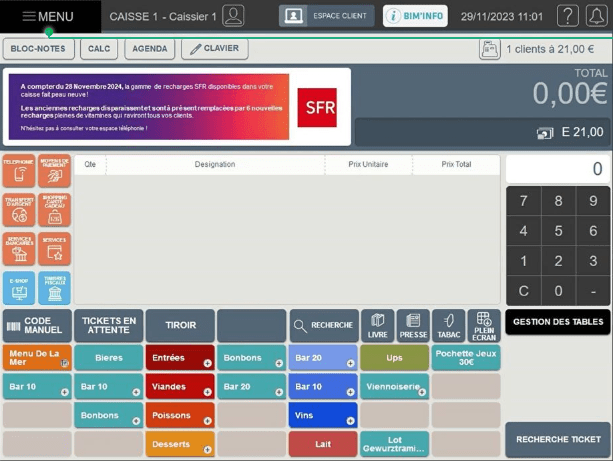Expand the light blue Bar 20 plus icon

[351, 364]
